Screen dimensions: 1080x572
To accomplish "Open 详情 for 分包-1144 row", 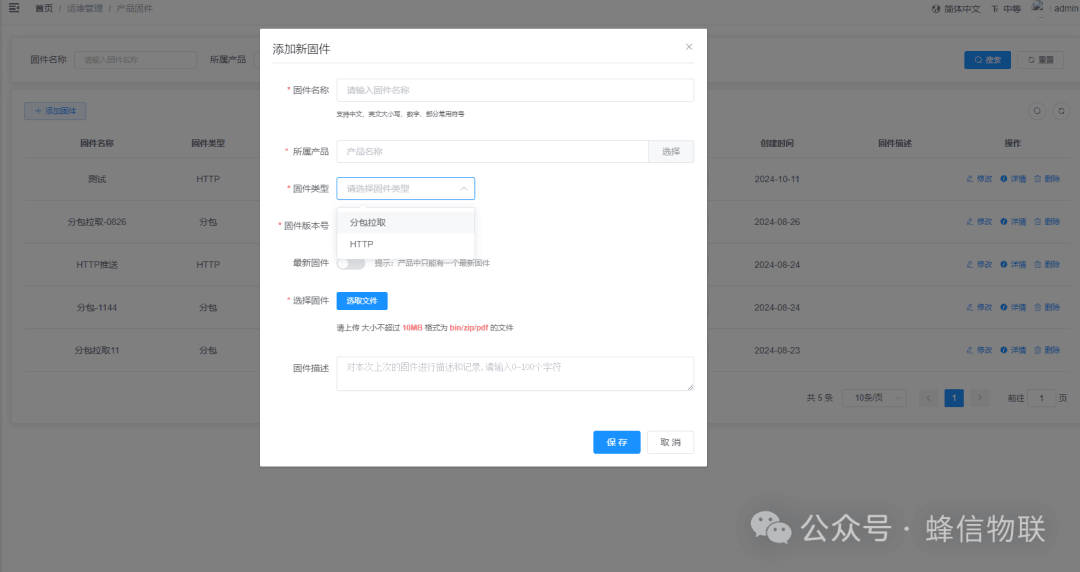I will [1013, 307].
